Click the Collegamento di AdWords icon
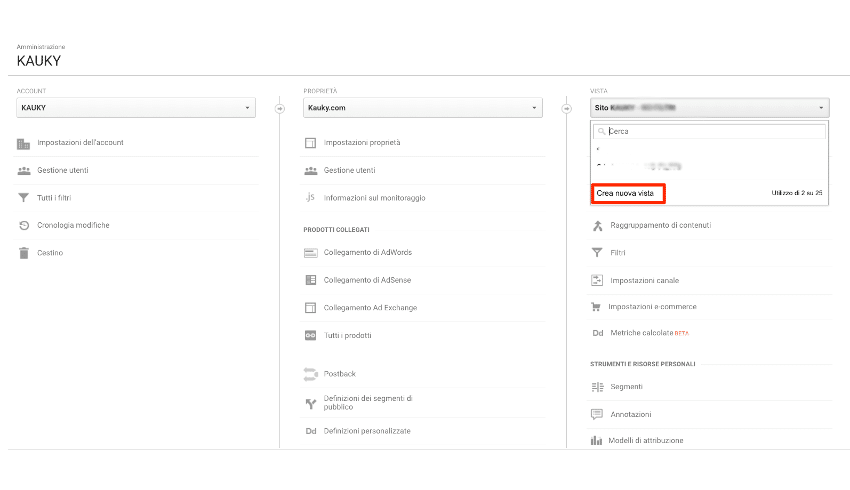850x490 pixels. (x=311, y=253)
